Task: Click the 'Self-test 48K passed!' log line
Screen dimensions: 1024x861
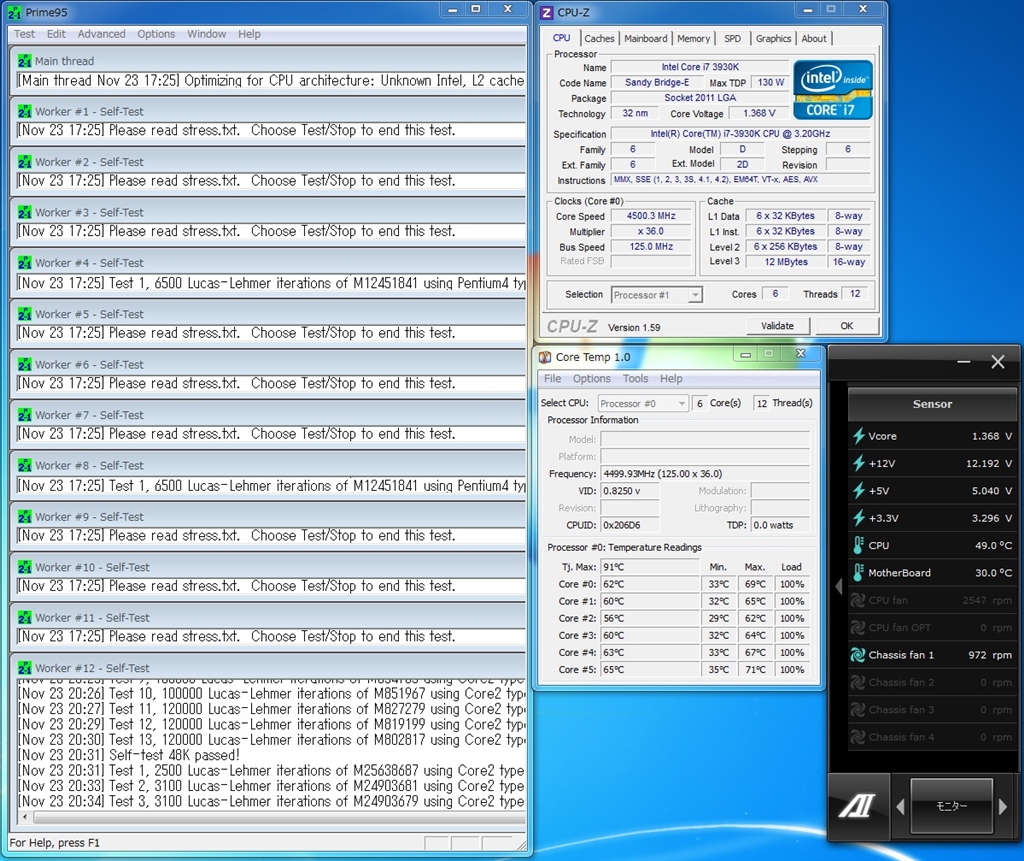Action: point(129,755)
